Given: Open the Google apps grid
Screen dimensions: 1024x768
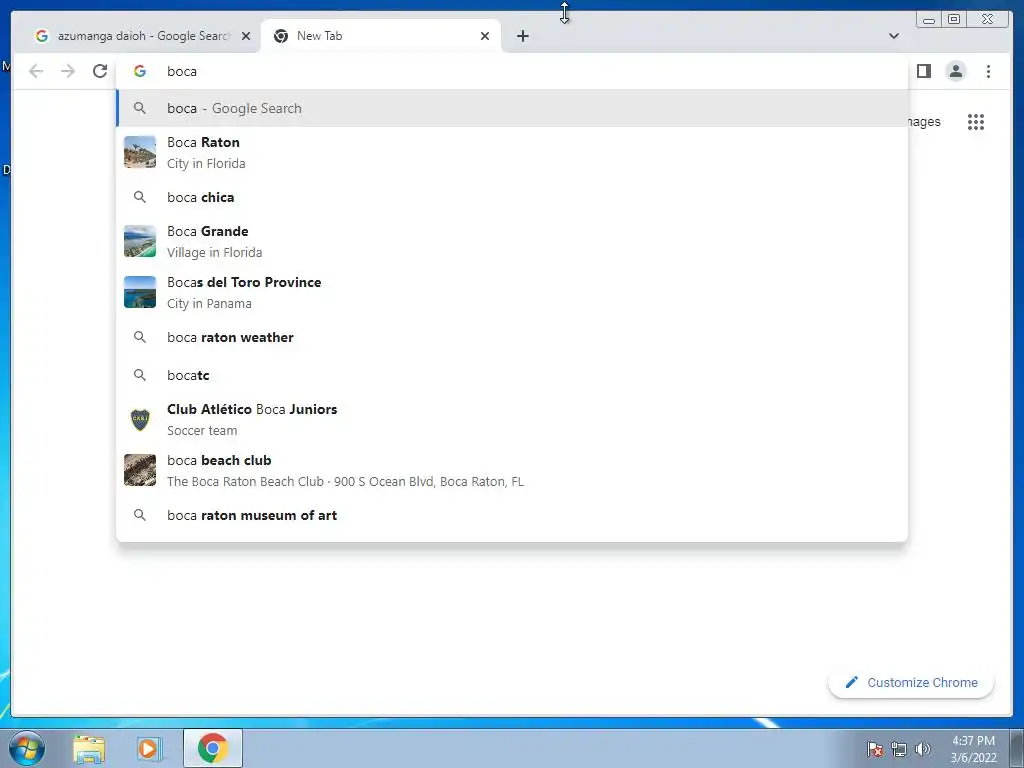Looking at the screenshot, I should 976,122.
